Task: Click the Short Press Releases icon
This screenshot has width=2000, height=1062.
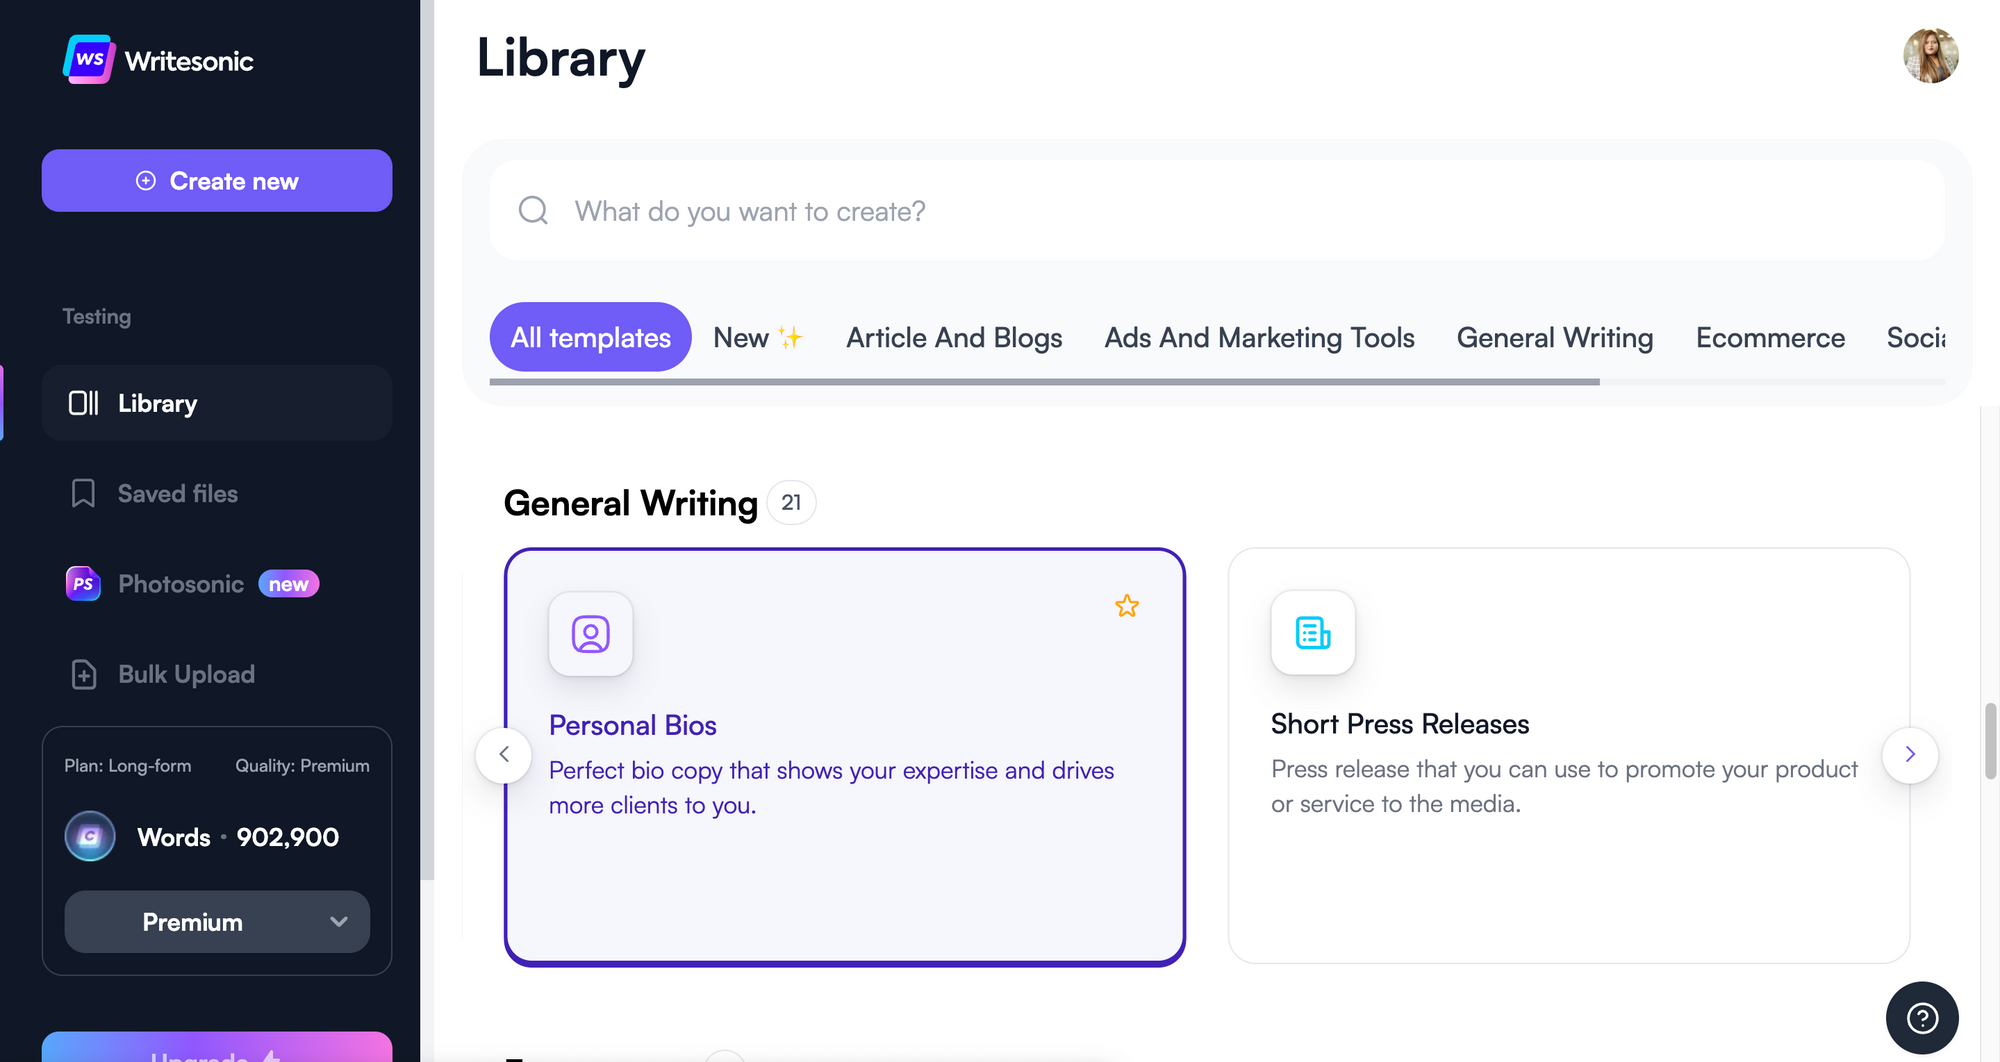Action: click(x=1313, y=633)
